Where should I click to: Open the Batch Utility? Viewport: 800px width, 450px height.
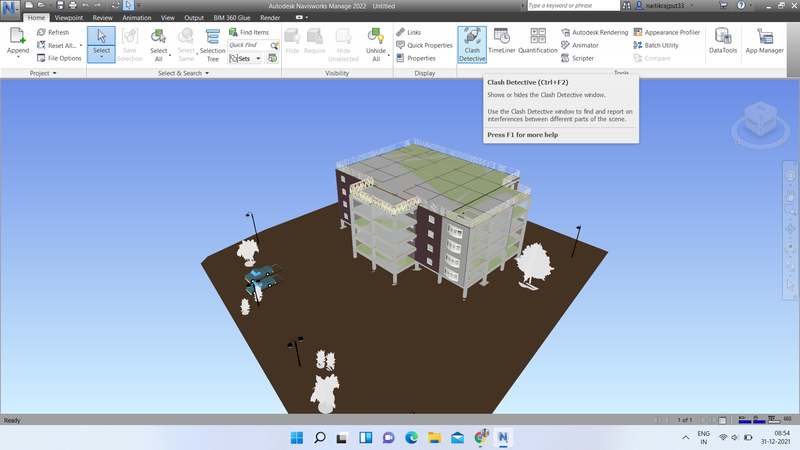pyautogui.click(x=656, y=45)
